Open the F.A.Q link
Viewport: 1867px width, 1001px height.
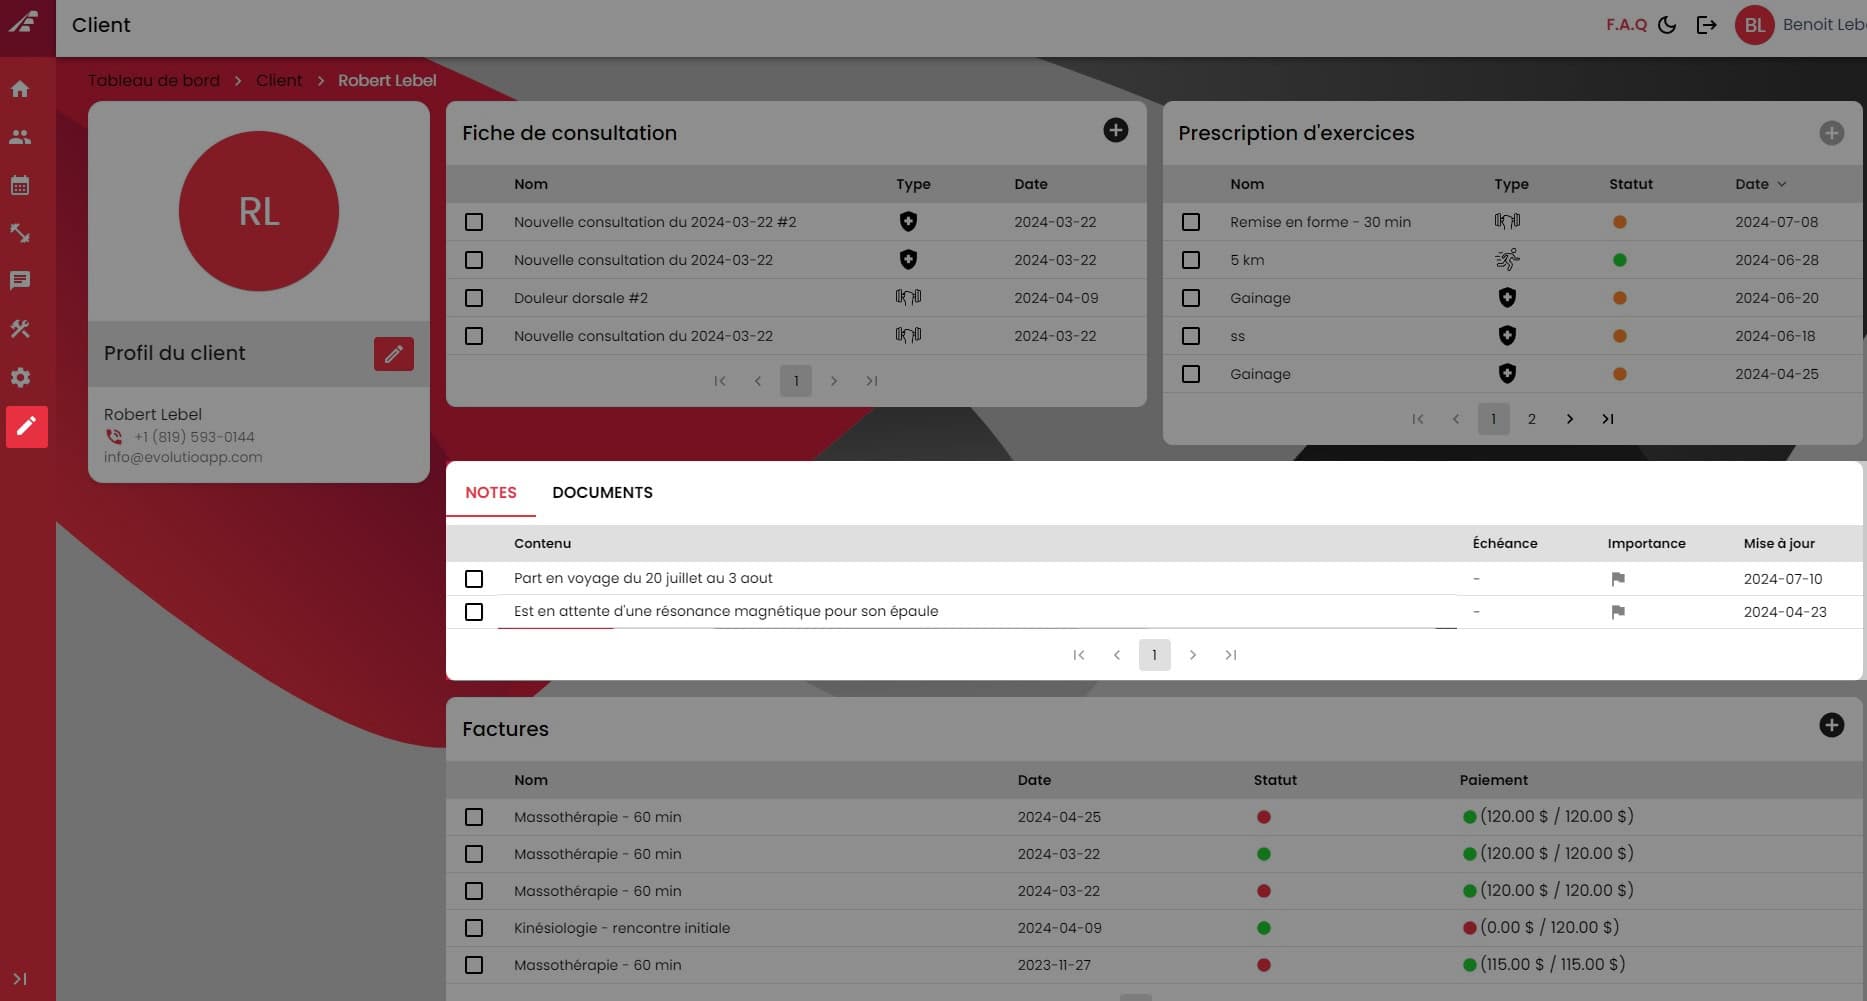pos(1626,25)
